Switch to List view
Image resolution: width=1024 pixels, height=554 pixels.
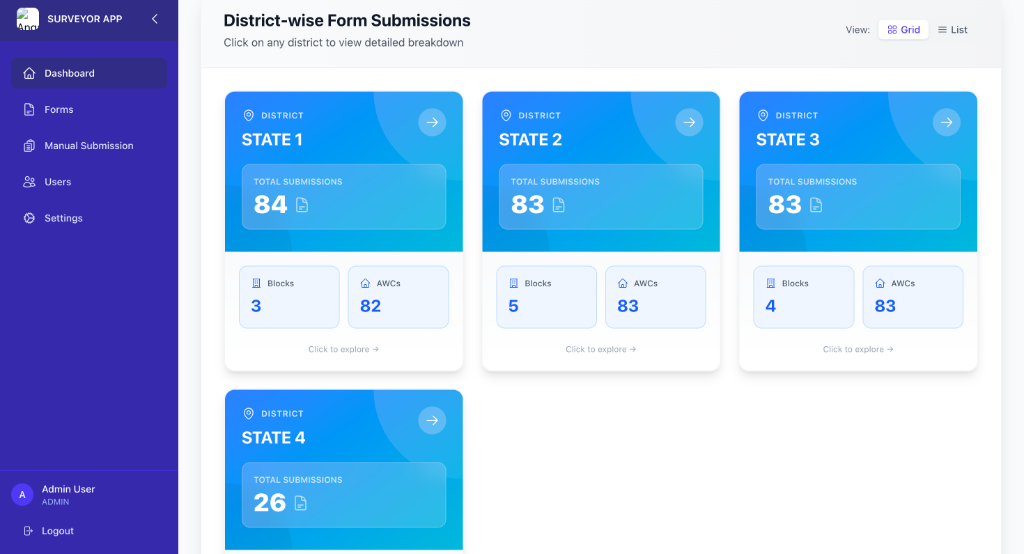pos(952,30)
